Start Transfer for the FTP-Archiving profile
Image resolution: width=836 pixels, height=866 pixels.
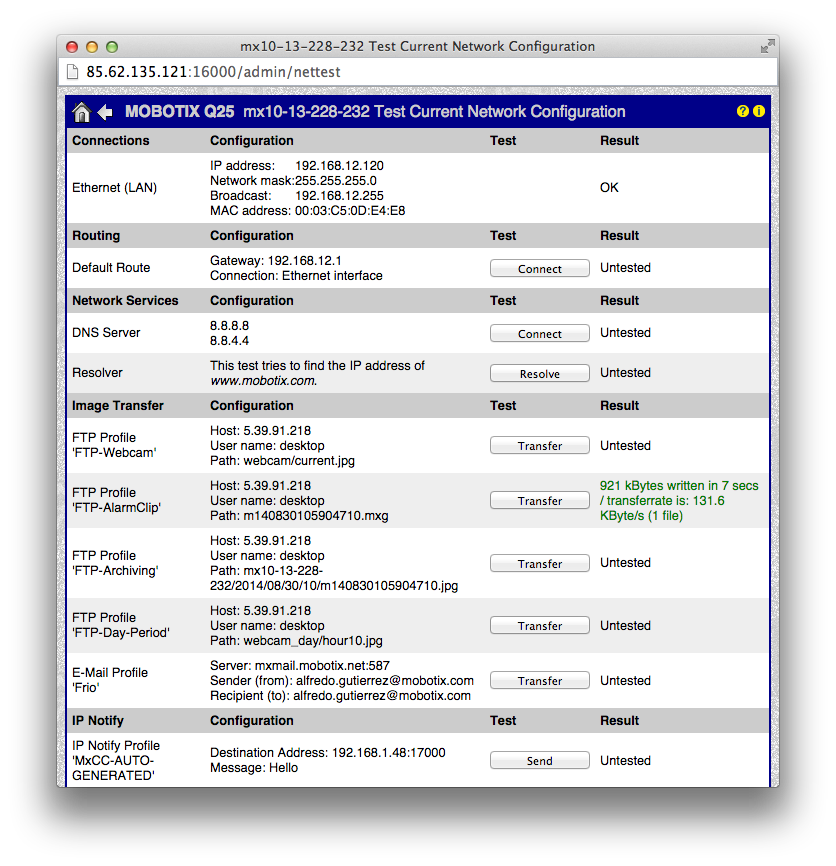[x=539, y=564]
